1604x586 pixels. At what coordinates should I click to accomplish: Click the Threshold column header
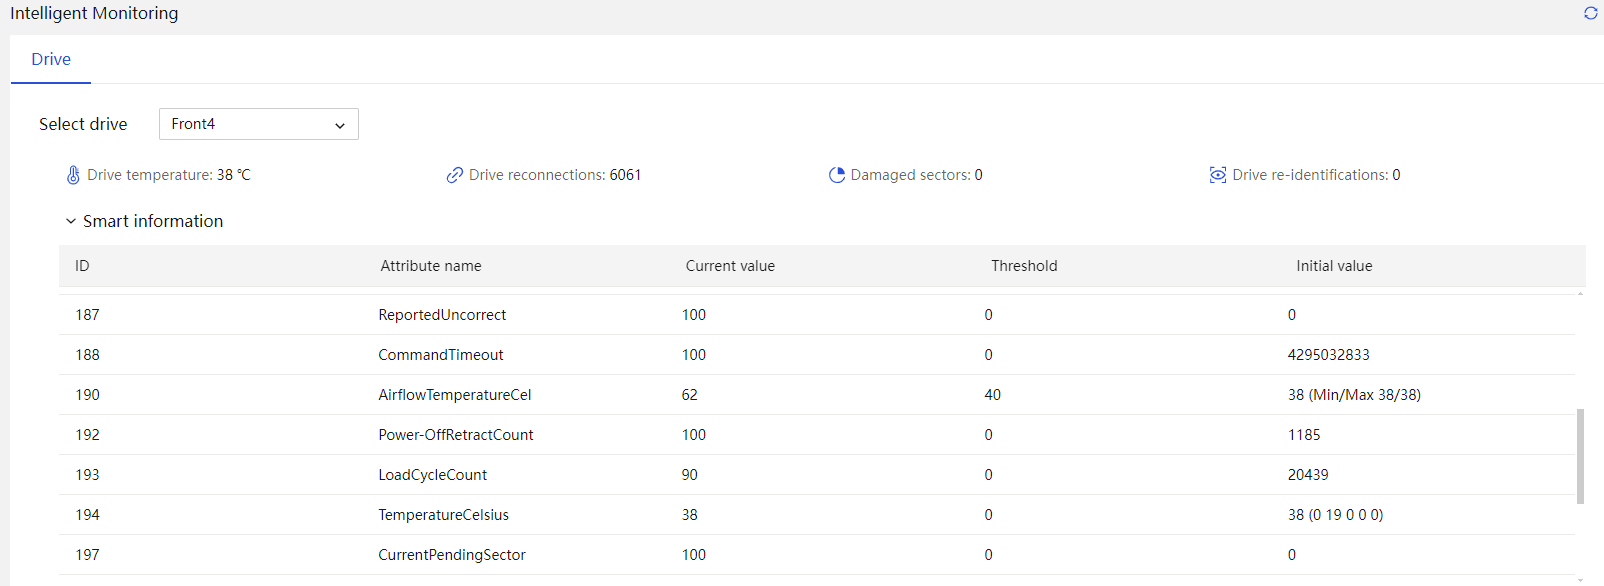(x=1024, y=266)
